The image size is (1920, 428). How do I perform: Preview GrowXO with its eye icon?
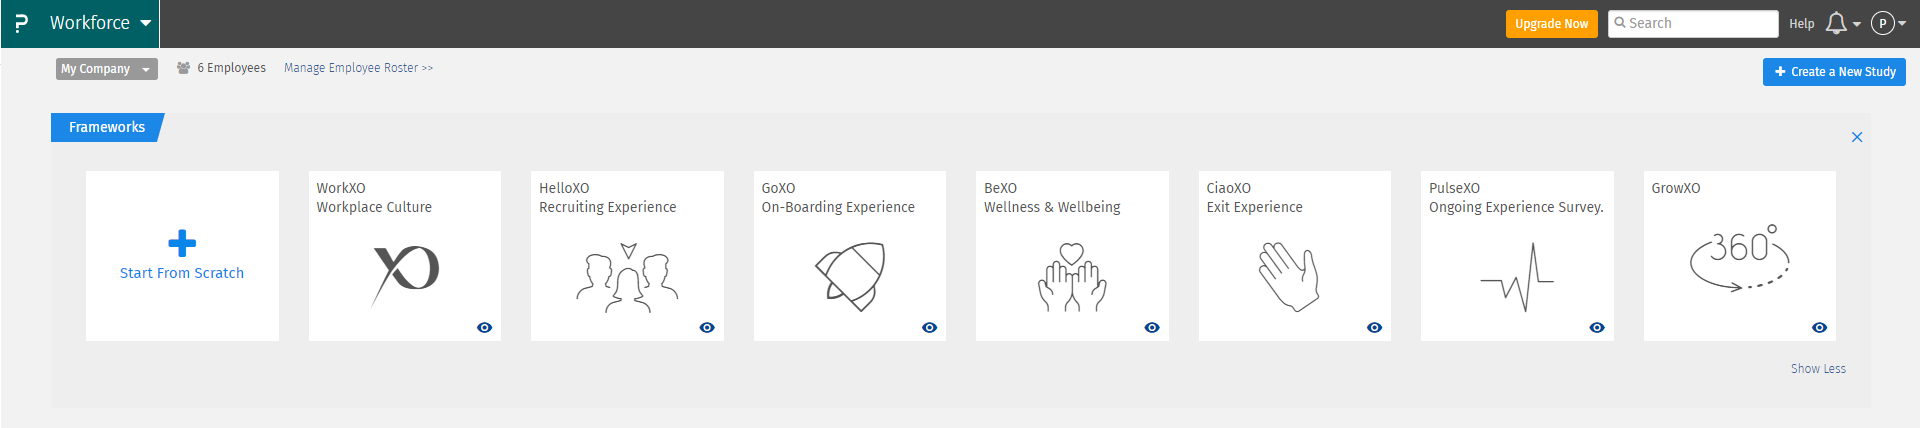coord(1820,328)
